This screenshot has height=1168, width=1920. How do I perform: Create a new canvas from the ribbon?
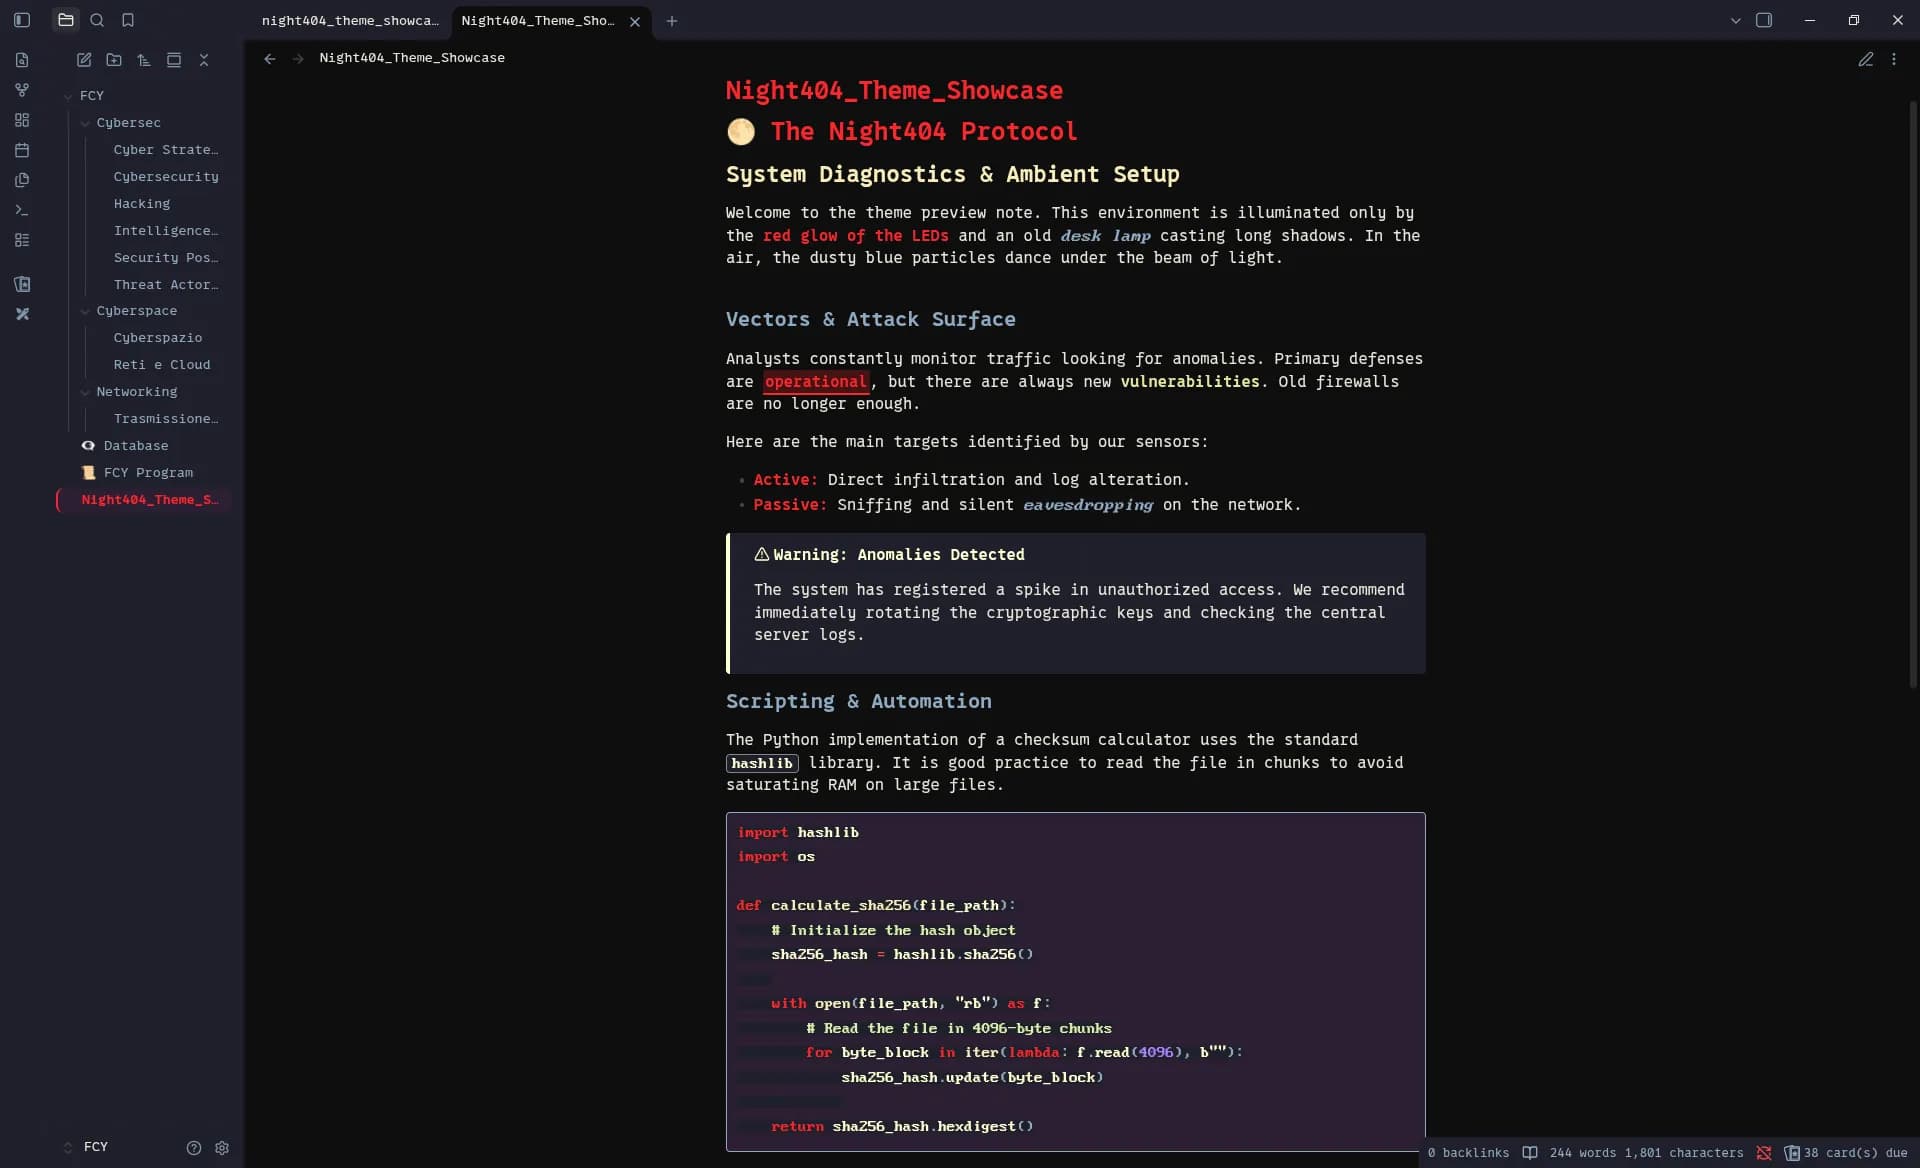point(22,120)
